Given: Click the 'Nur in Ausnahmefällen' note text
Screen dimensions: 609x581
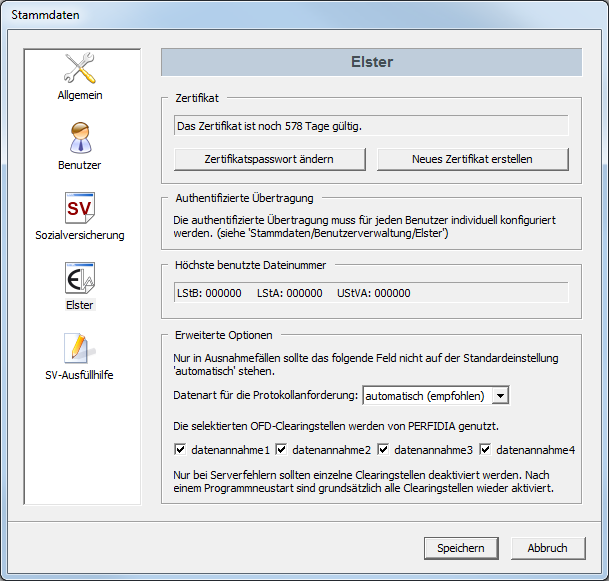Looking at the screenshot, I should [x=366, y=364].
